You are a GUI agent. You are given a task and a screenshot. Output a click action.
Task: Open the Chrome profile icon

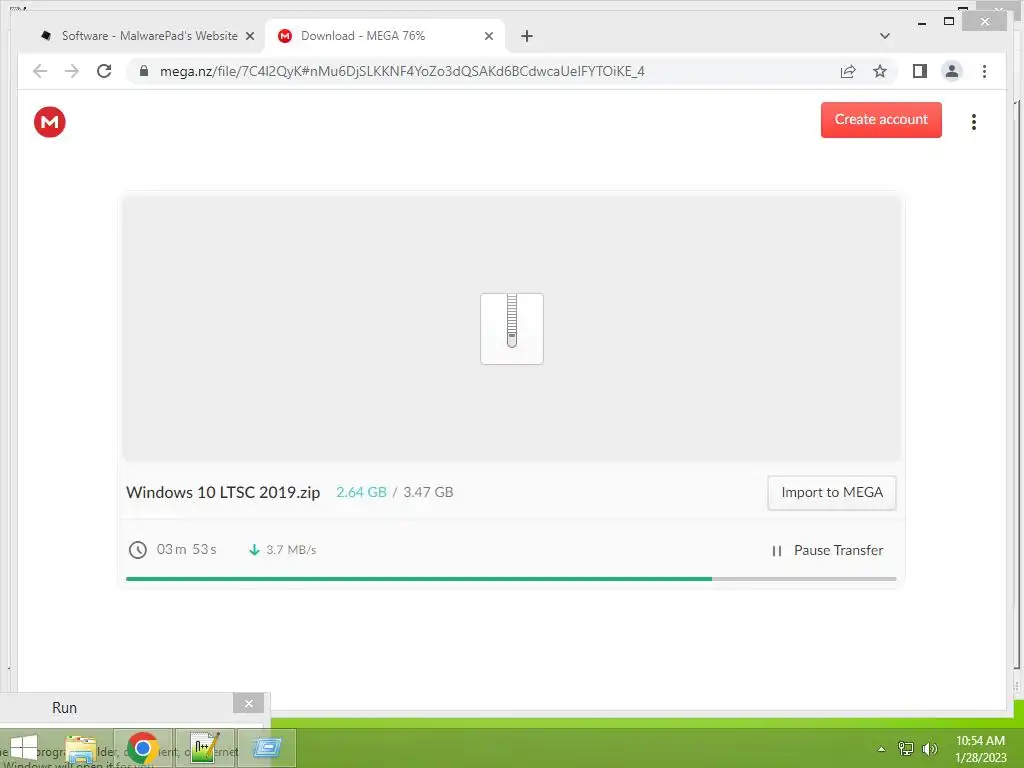[x=952, y=71]
